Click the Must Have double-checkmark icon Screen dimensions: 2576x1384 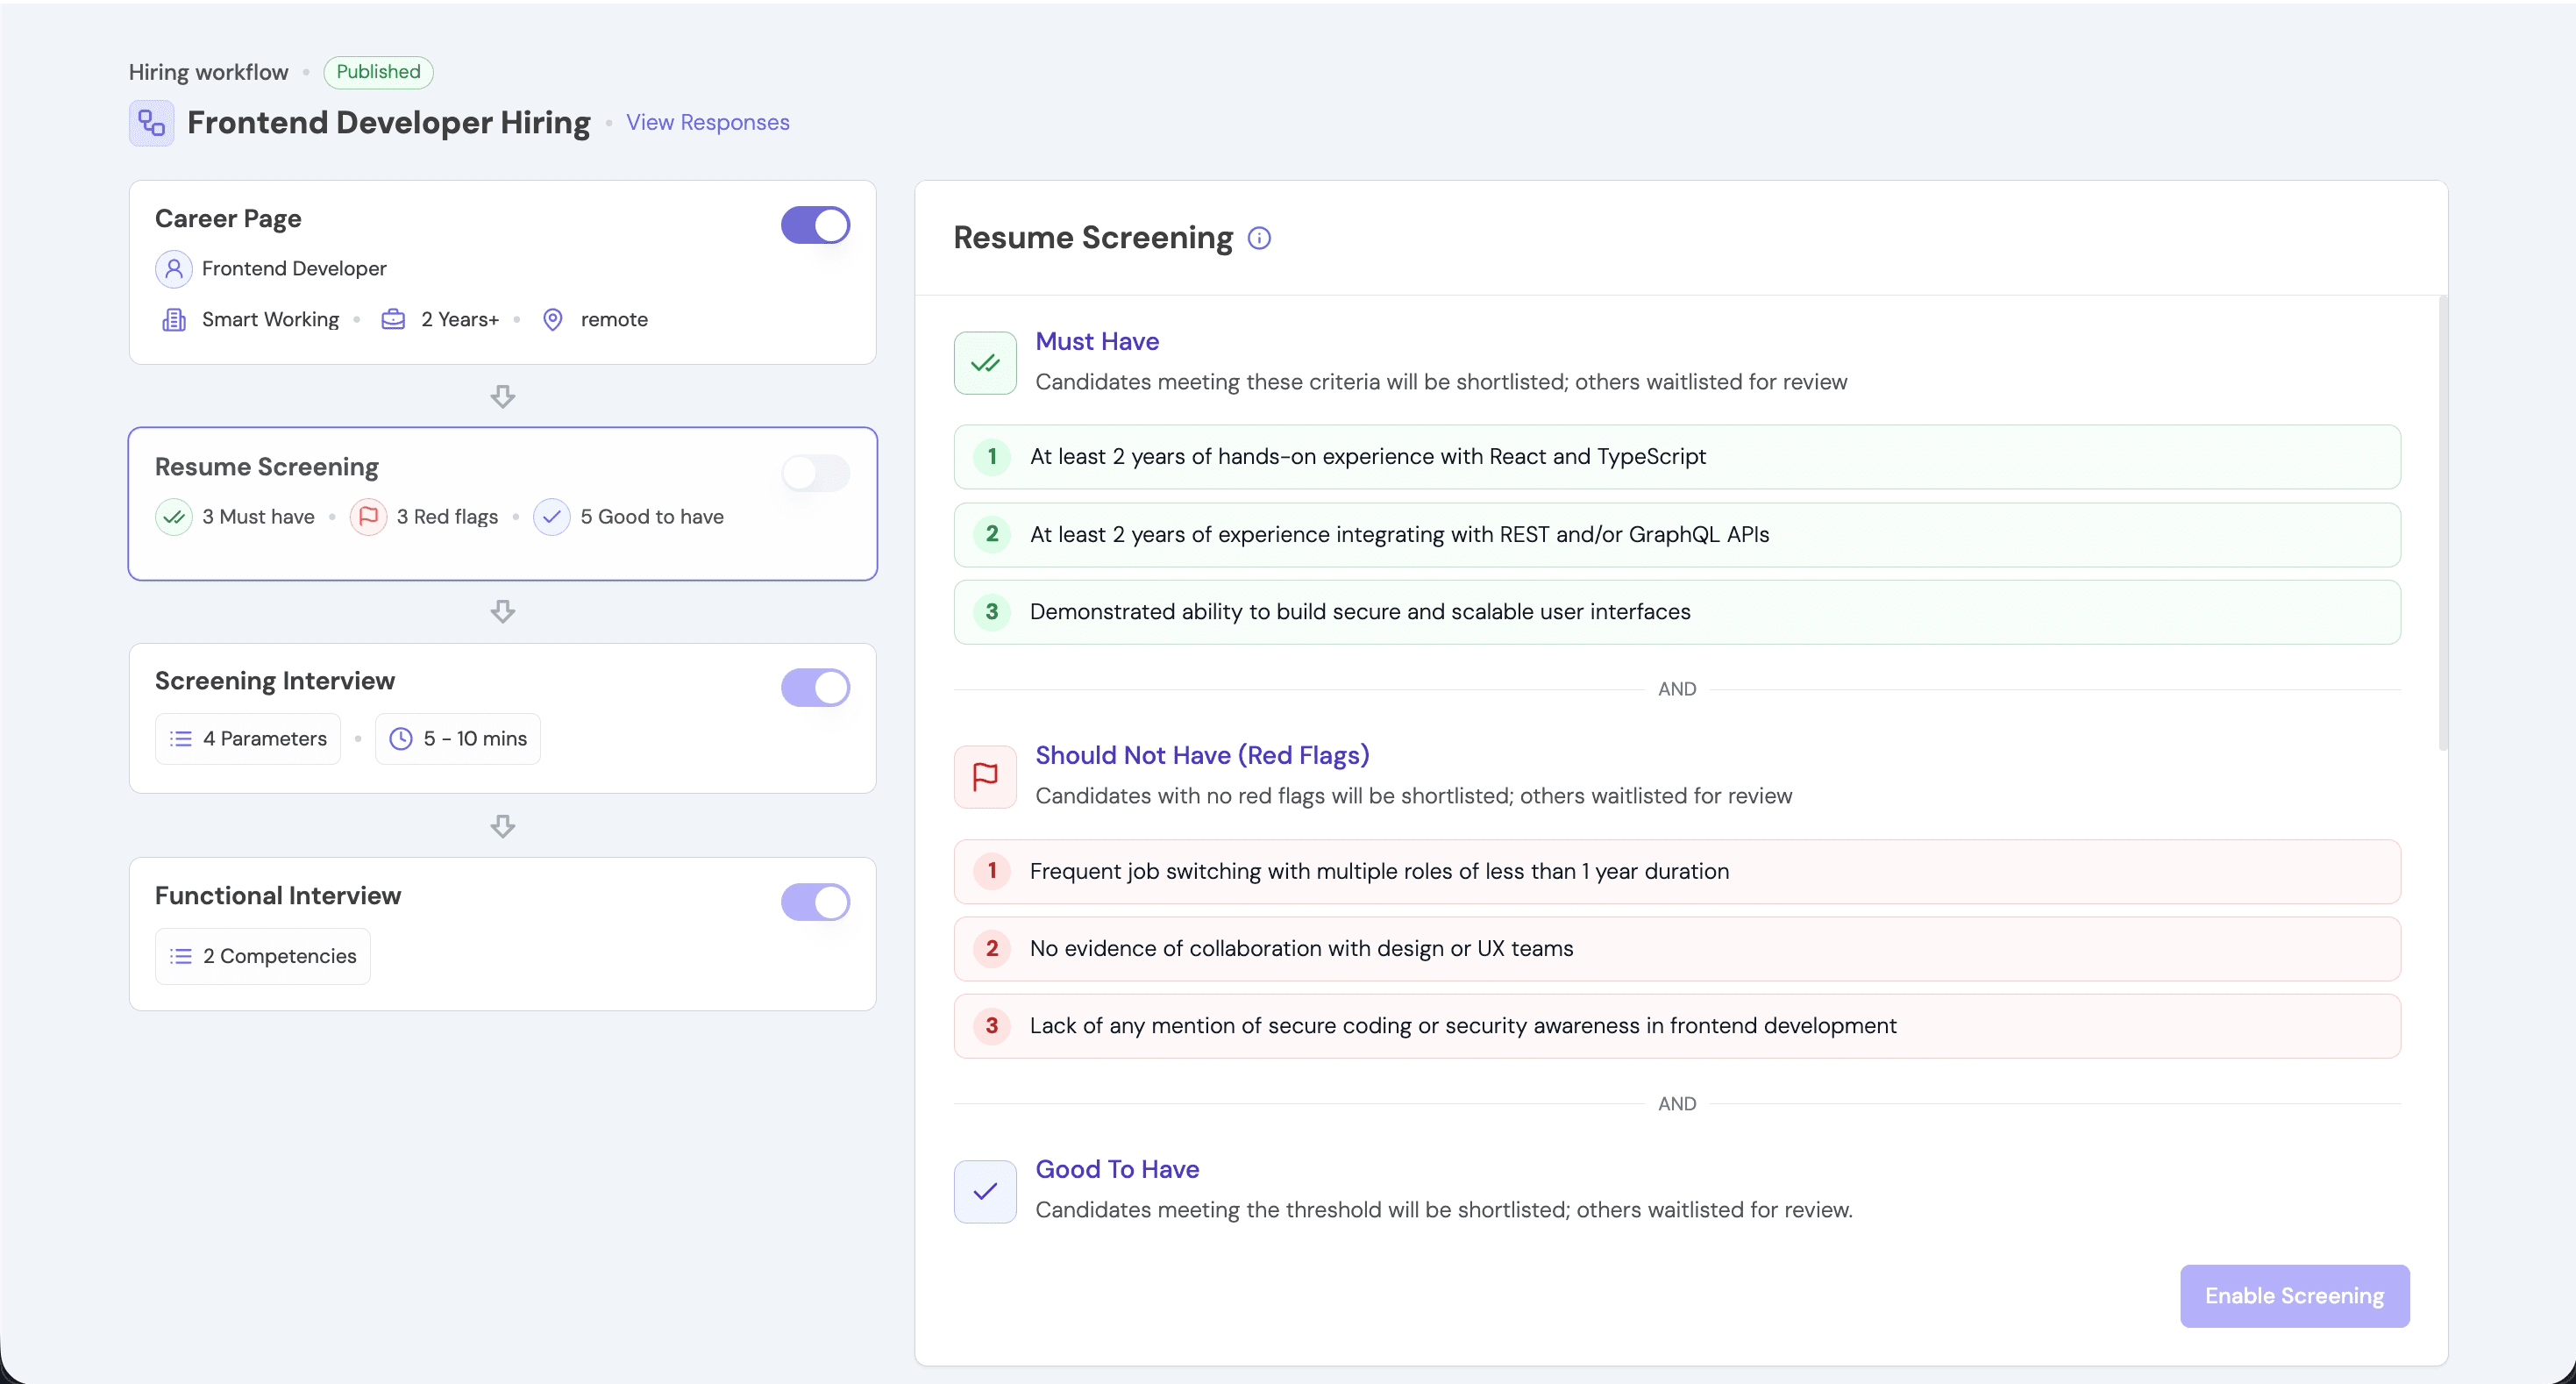[984, 363]
